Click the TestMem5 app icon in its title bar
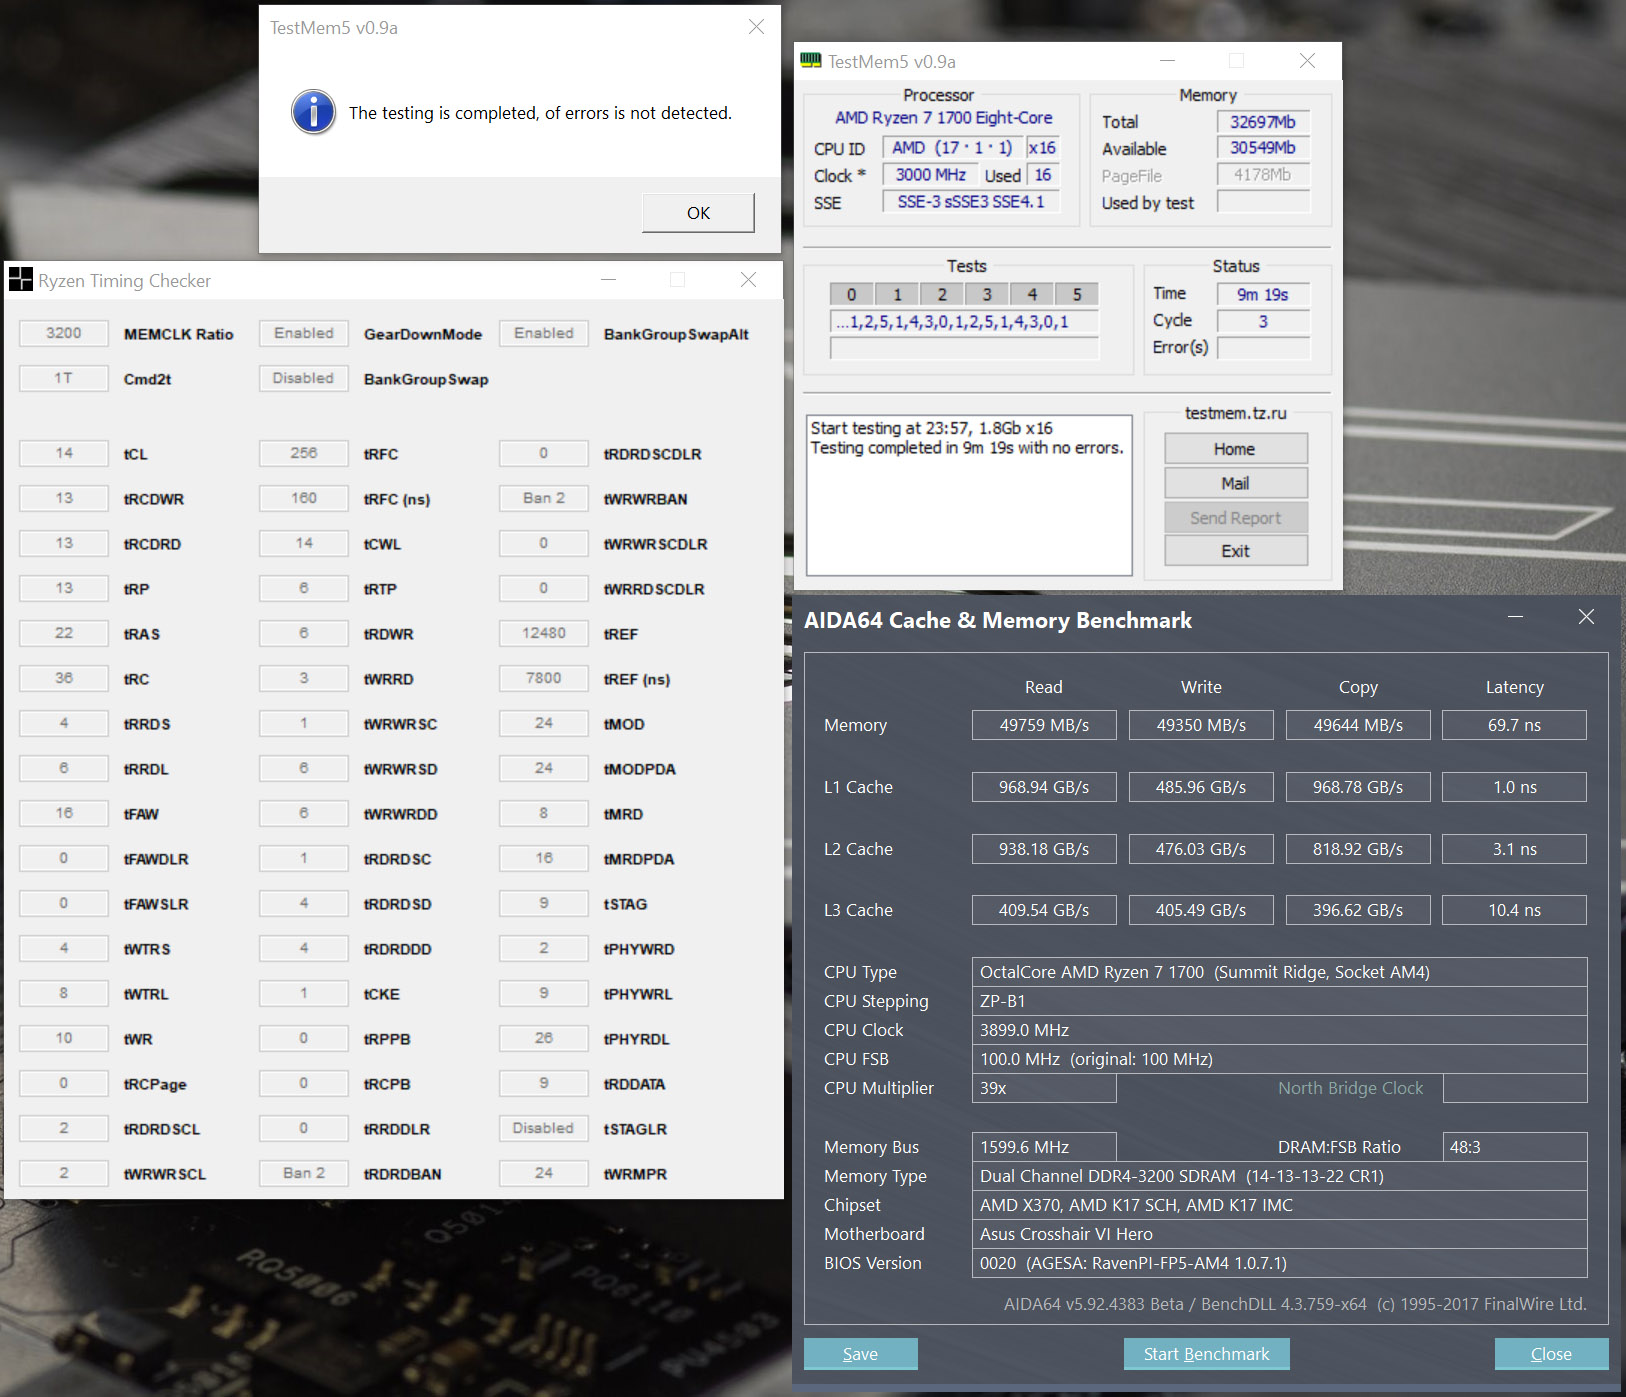This screenshot has height=1397, width=1626. pos(811,61)
